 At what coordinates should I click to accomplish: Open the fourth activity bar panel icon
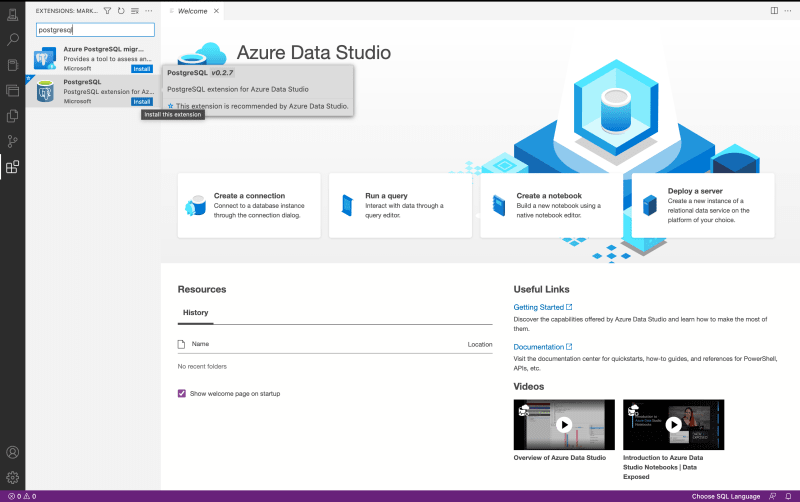tap(13, 91)
